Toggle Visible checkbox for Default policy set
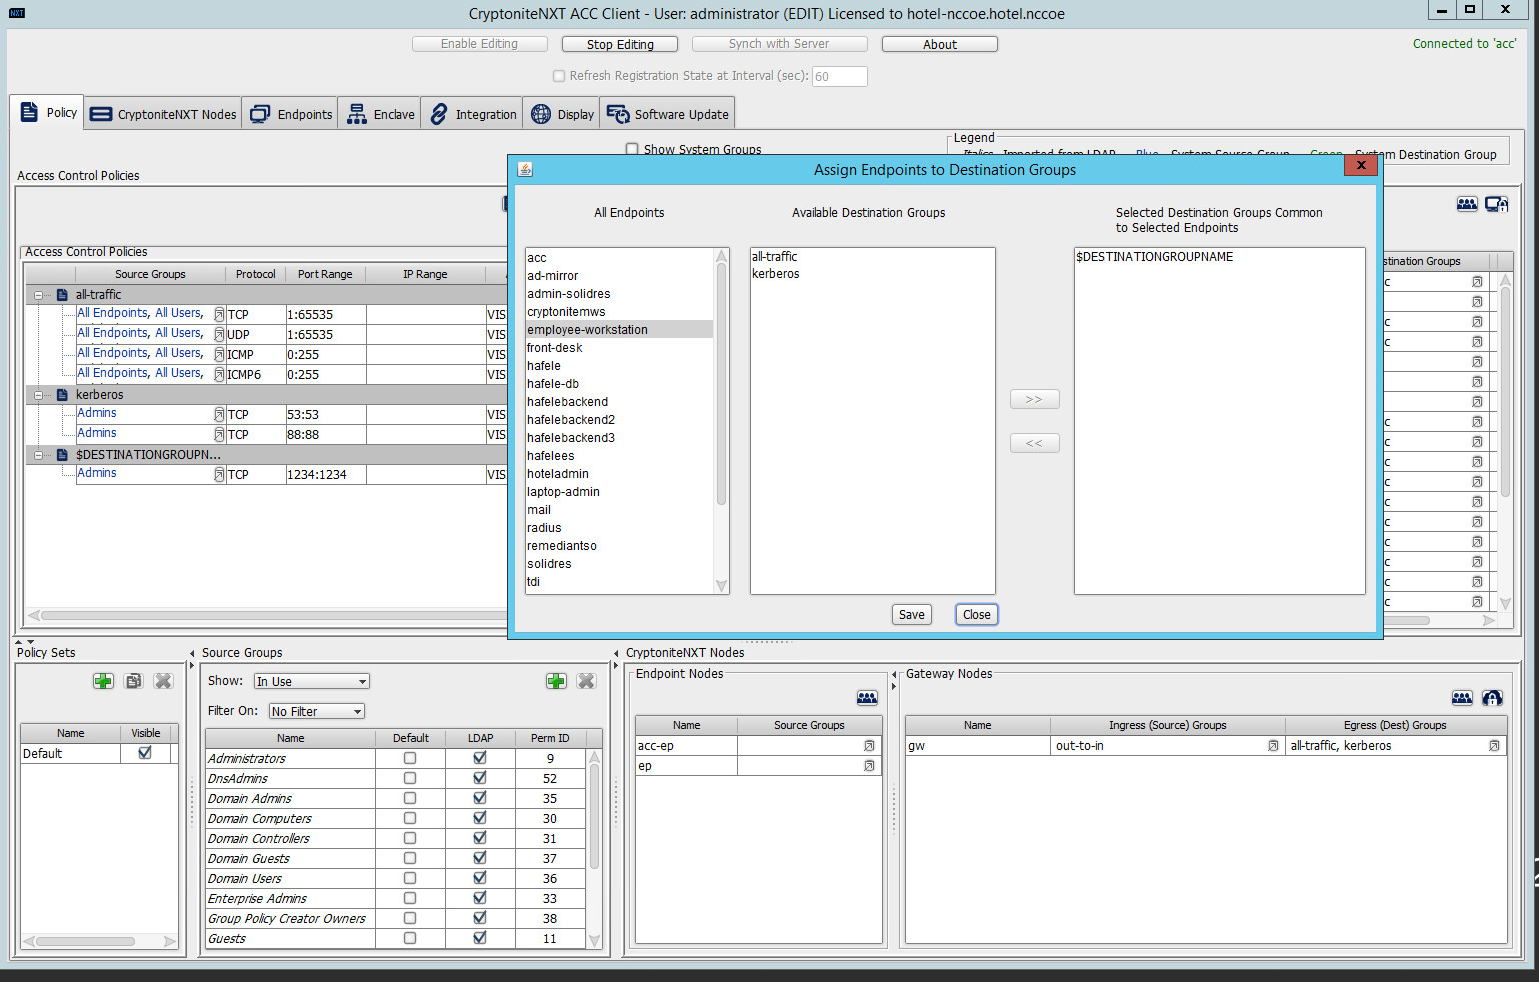 pyautogui.click(x=145, y=753)
